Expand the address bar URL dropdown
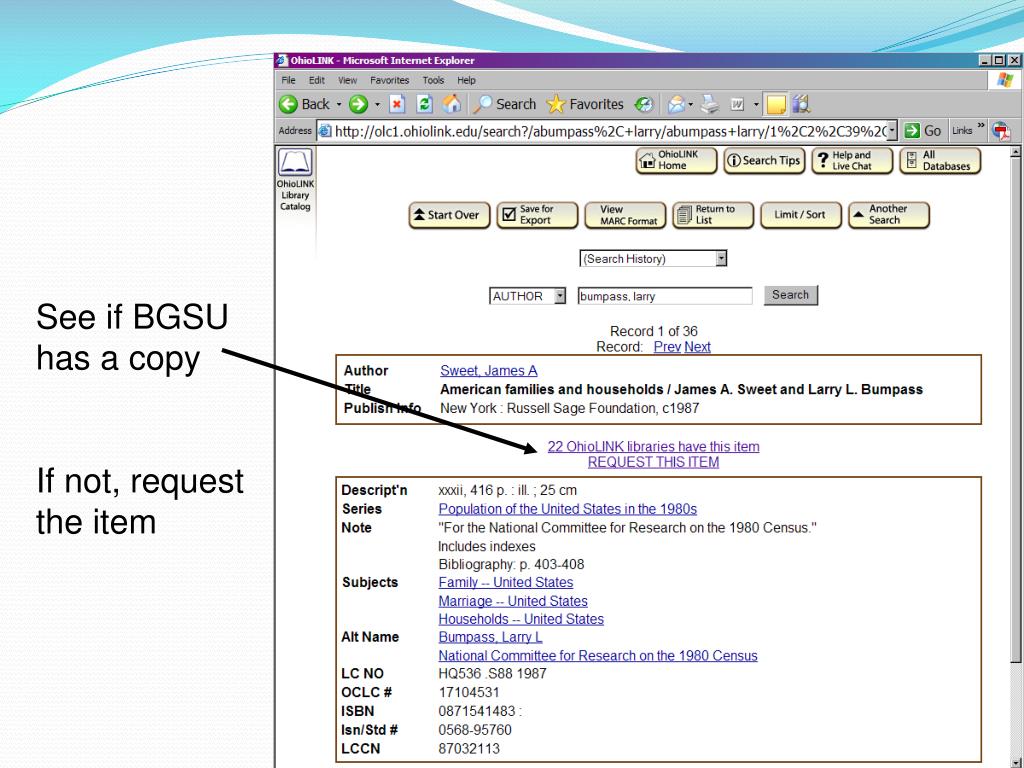Screen dimensions: 1024x768 (892, 131)
